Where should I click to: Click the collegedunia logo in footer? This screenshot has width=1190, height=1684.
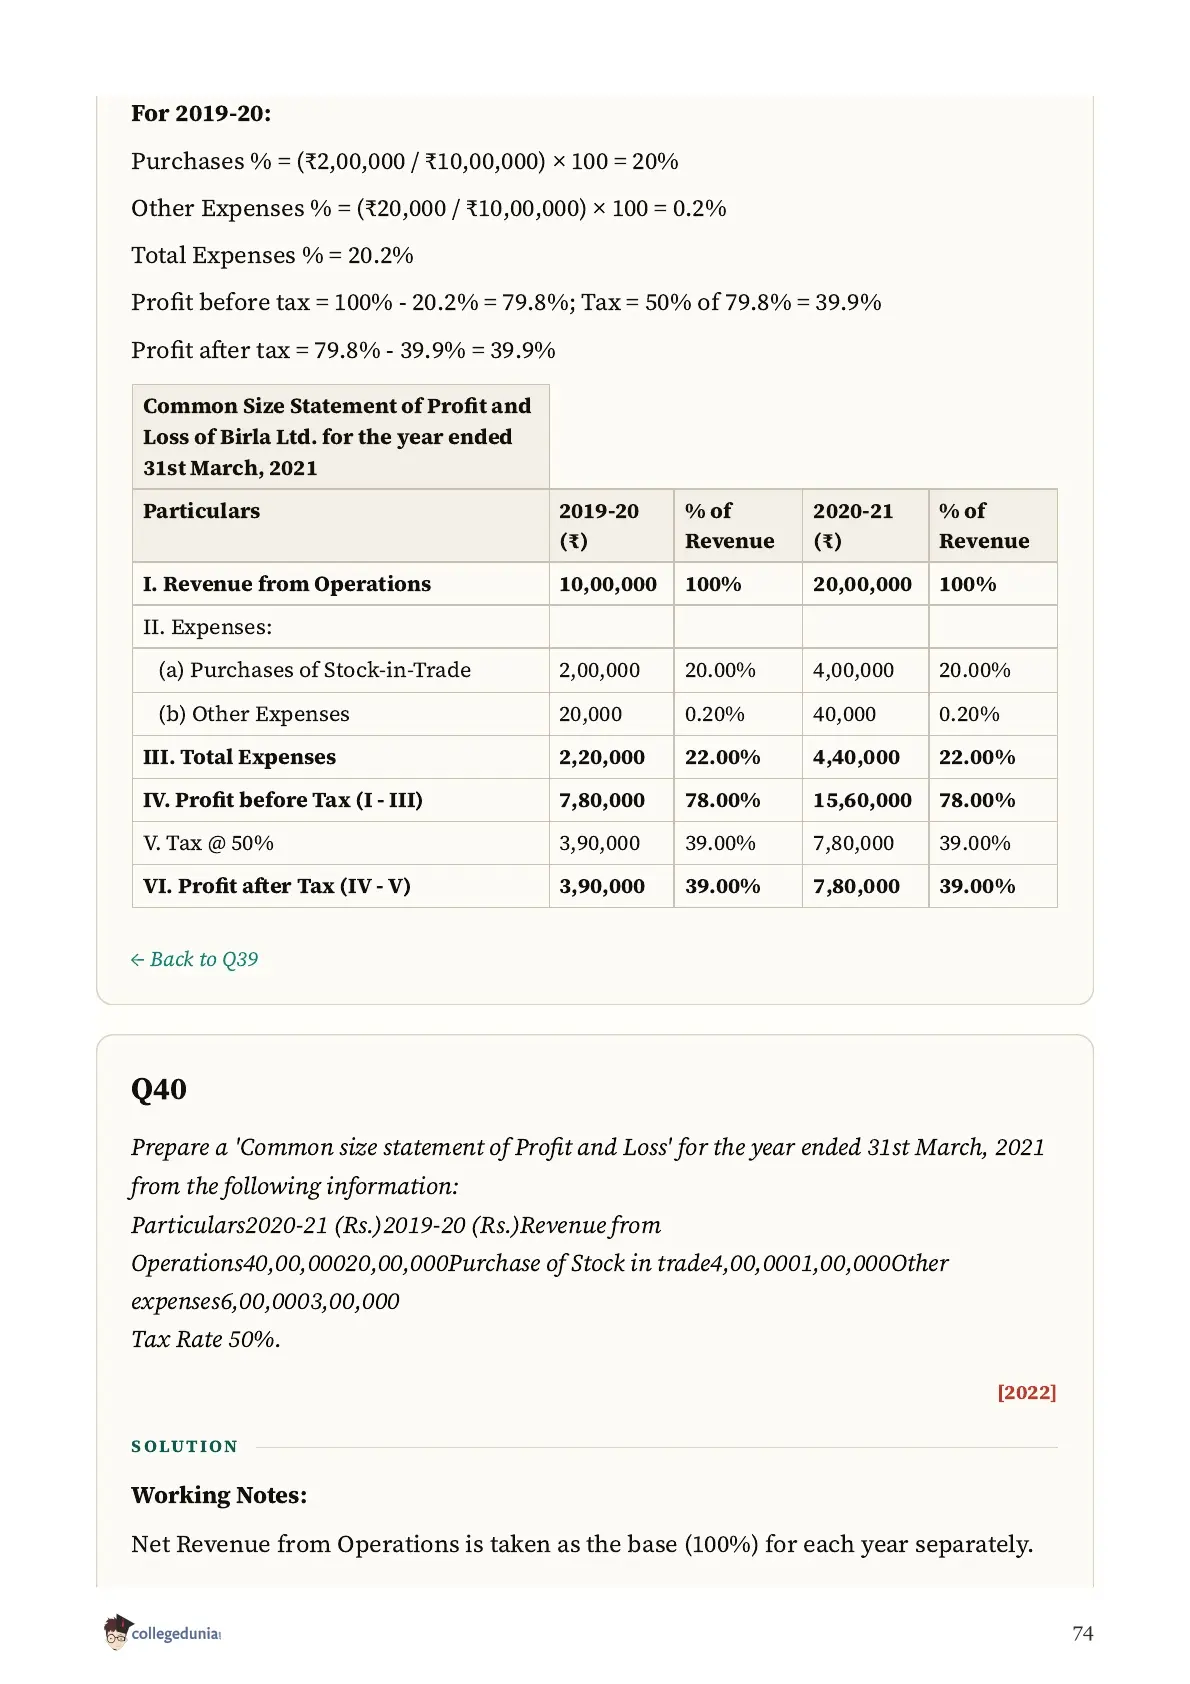(162, 1632)
